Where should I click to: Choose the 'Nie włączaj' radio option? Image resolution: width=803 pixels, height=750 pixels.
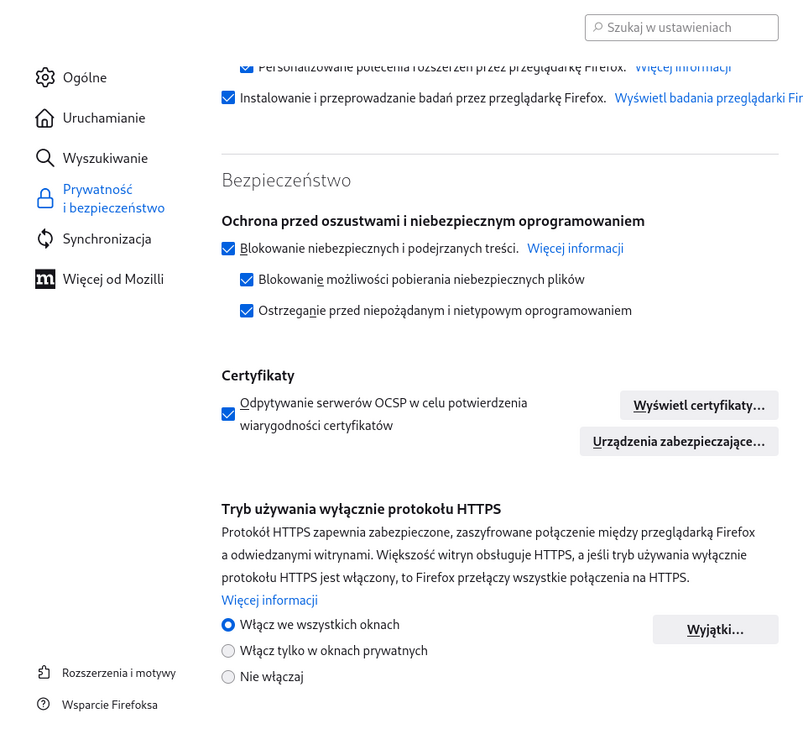(229, 677)
